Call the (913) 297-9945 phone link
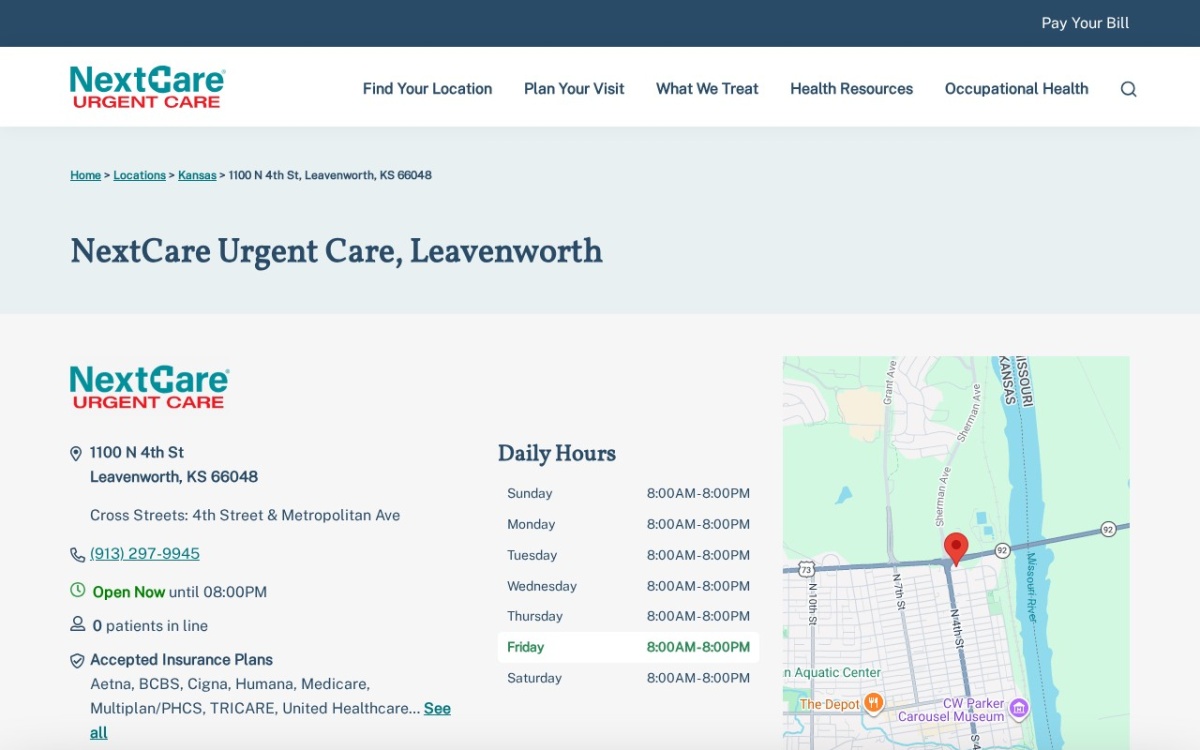The image size is (1200, 750). pyautogui.click(x=145, y=554)
